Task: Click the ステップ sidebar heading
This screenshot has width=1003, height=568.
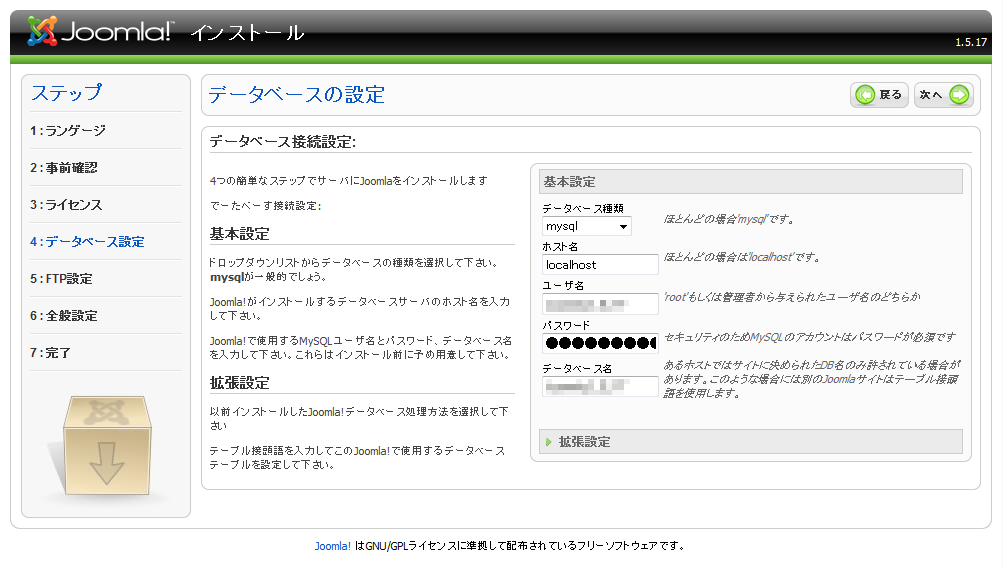Action: click(67, 93)
